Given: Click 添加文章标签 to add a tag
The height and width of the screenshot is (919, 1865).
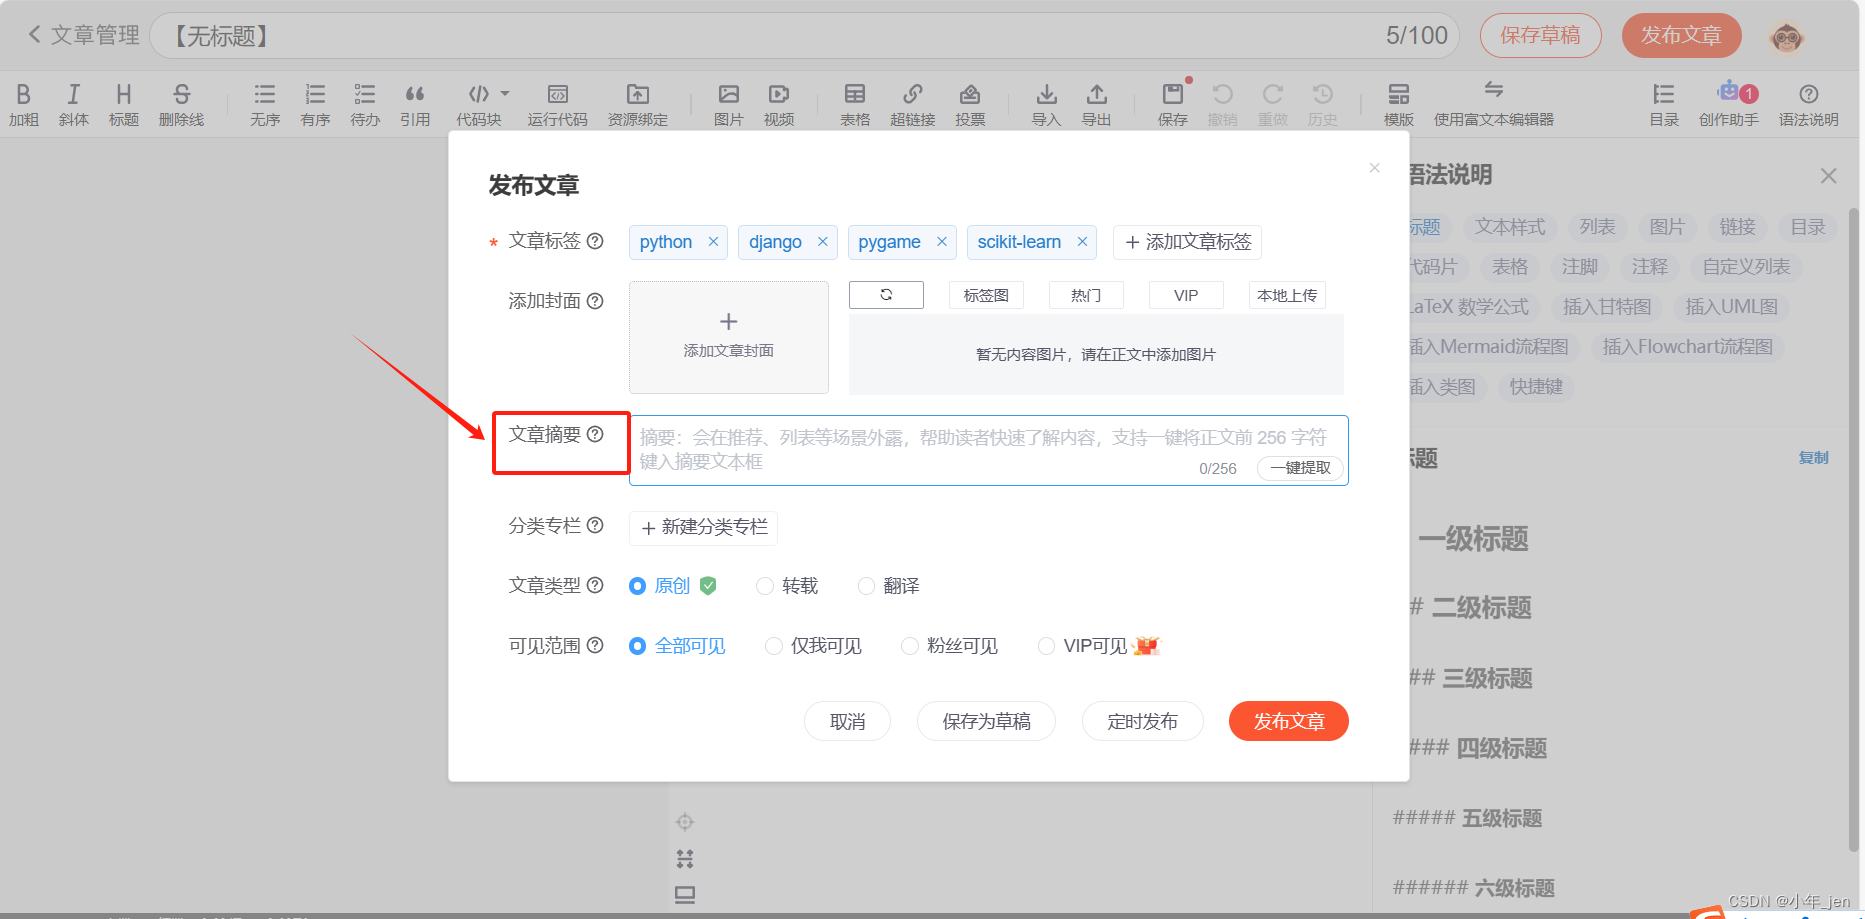Looking at the screenshot, I should click(x=1188, y=242).
